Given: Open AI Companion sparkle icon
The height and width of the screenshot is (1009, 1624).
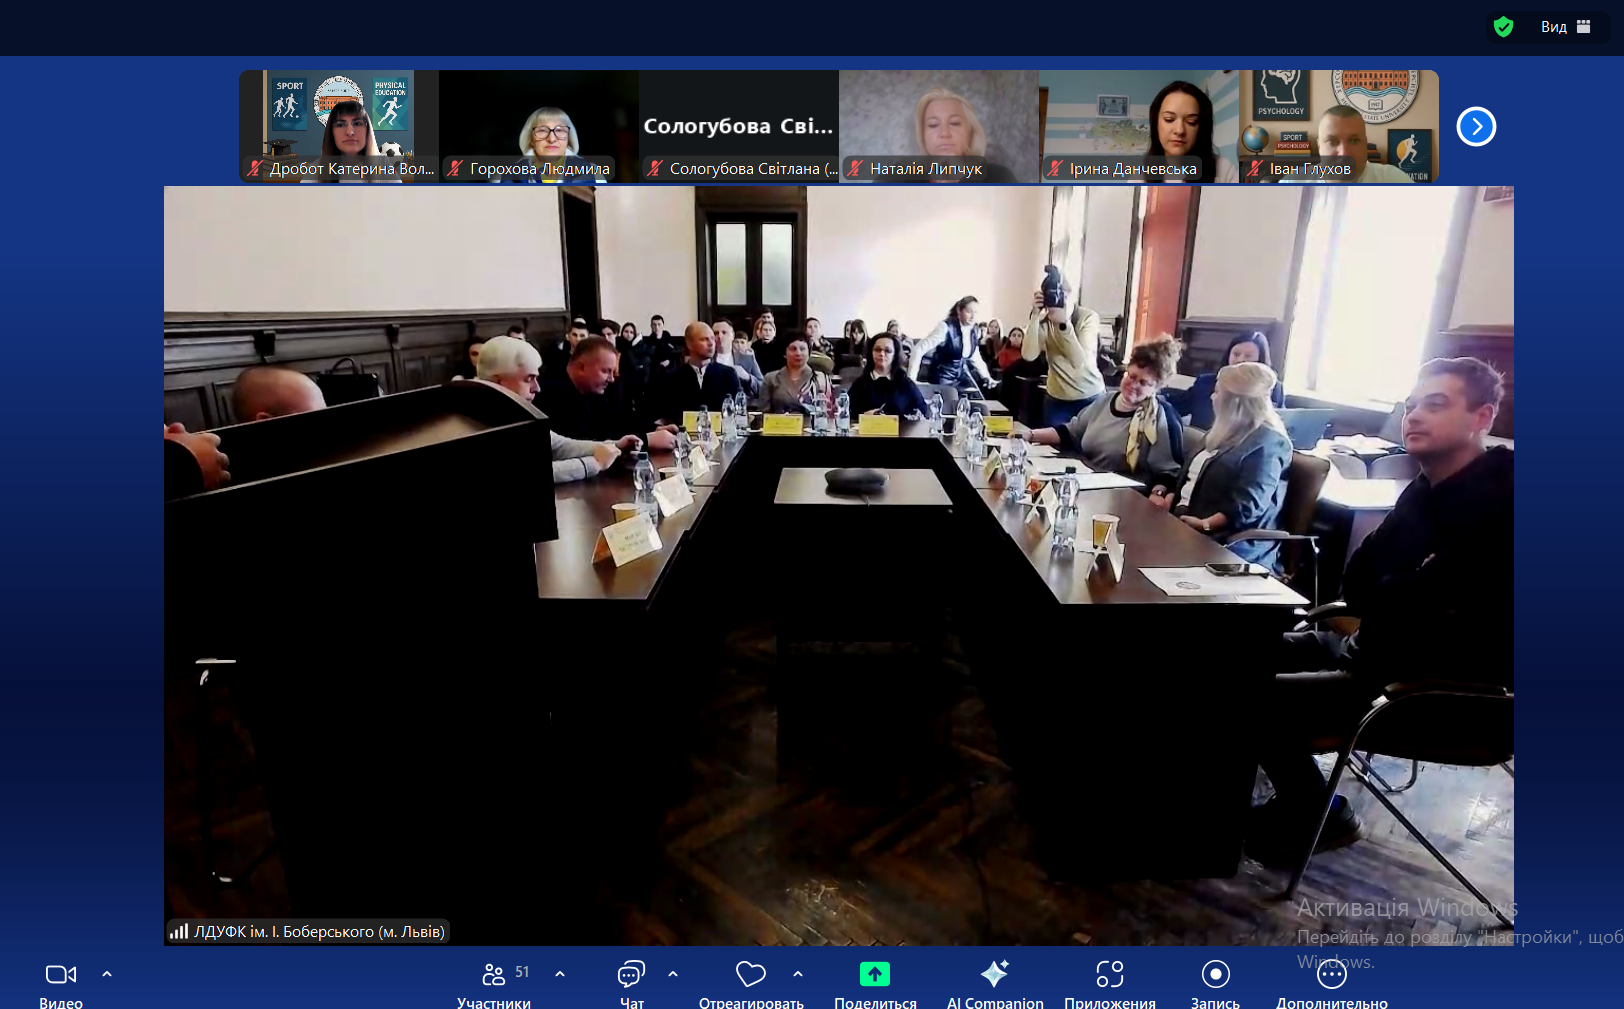Looking at the screenshot, I should tap(995, 974).
